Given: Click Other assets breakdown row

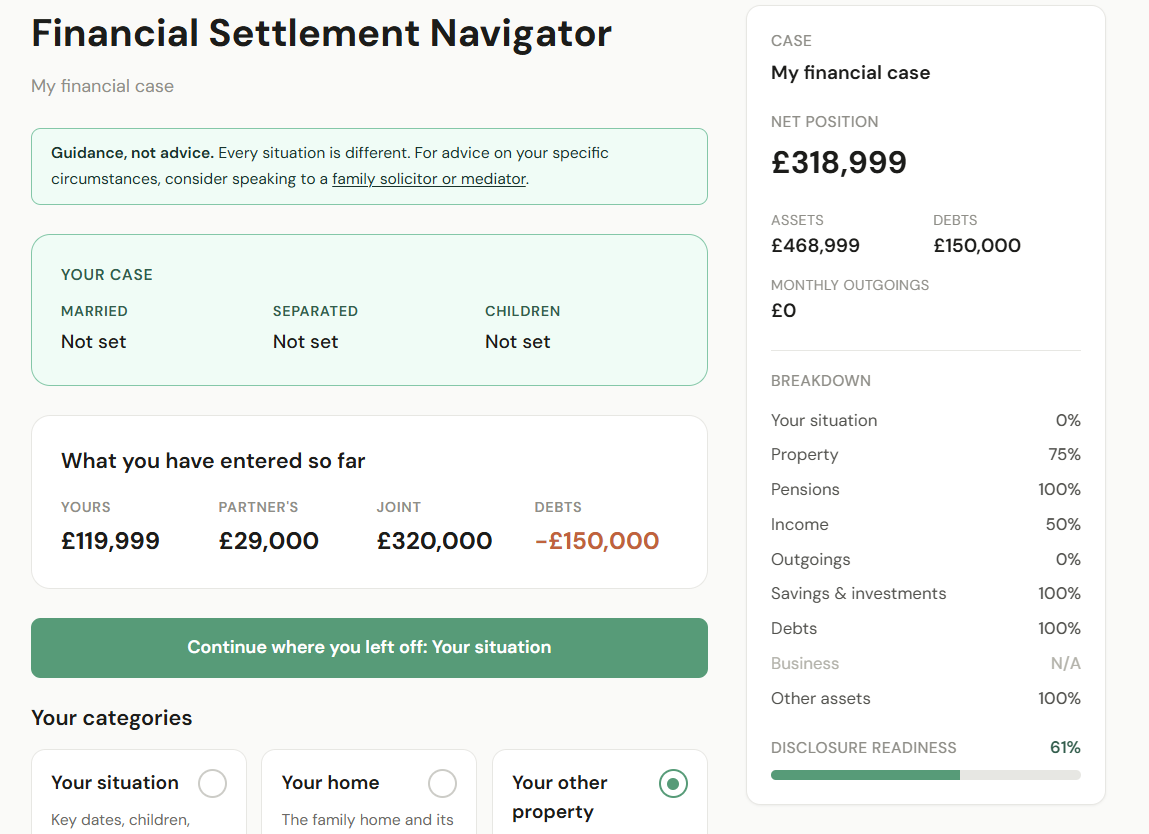Looking at the screenshot, I should [x=925, y=699].
